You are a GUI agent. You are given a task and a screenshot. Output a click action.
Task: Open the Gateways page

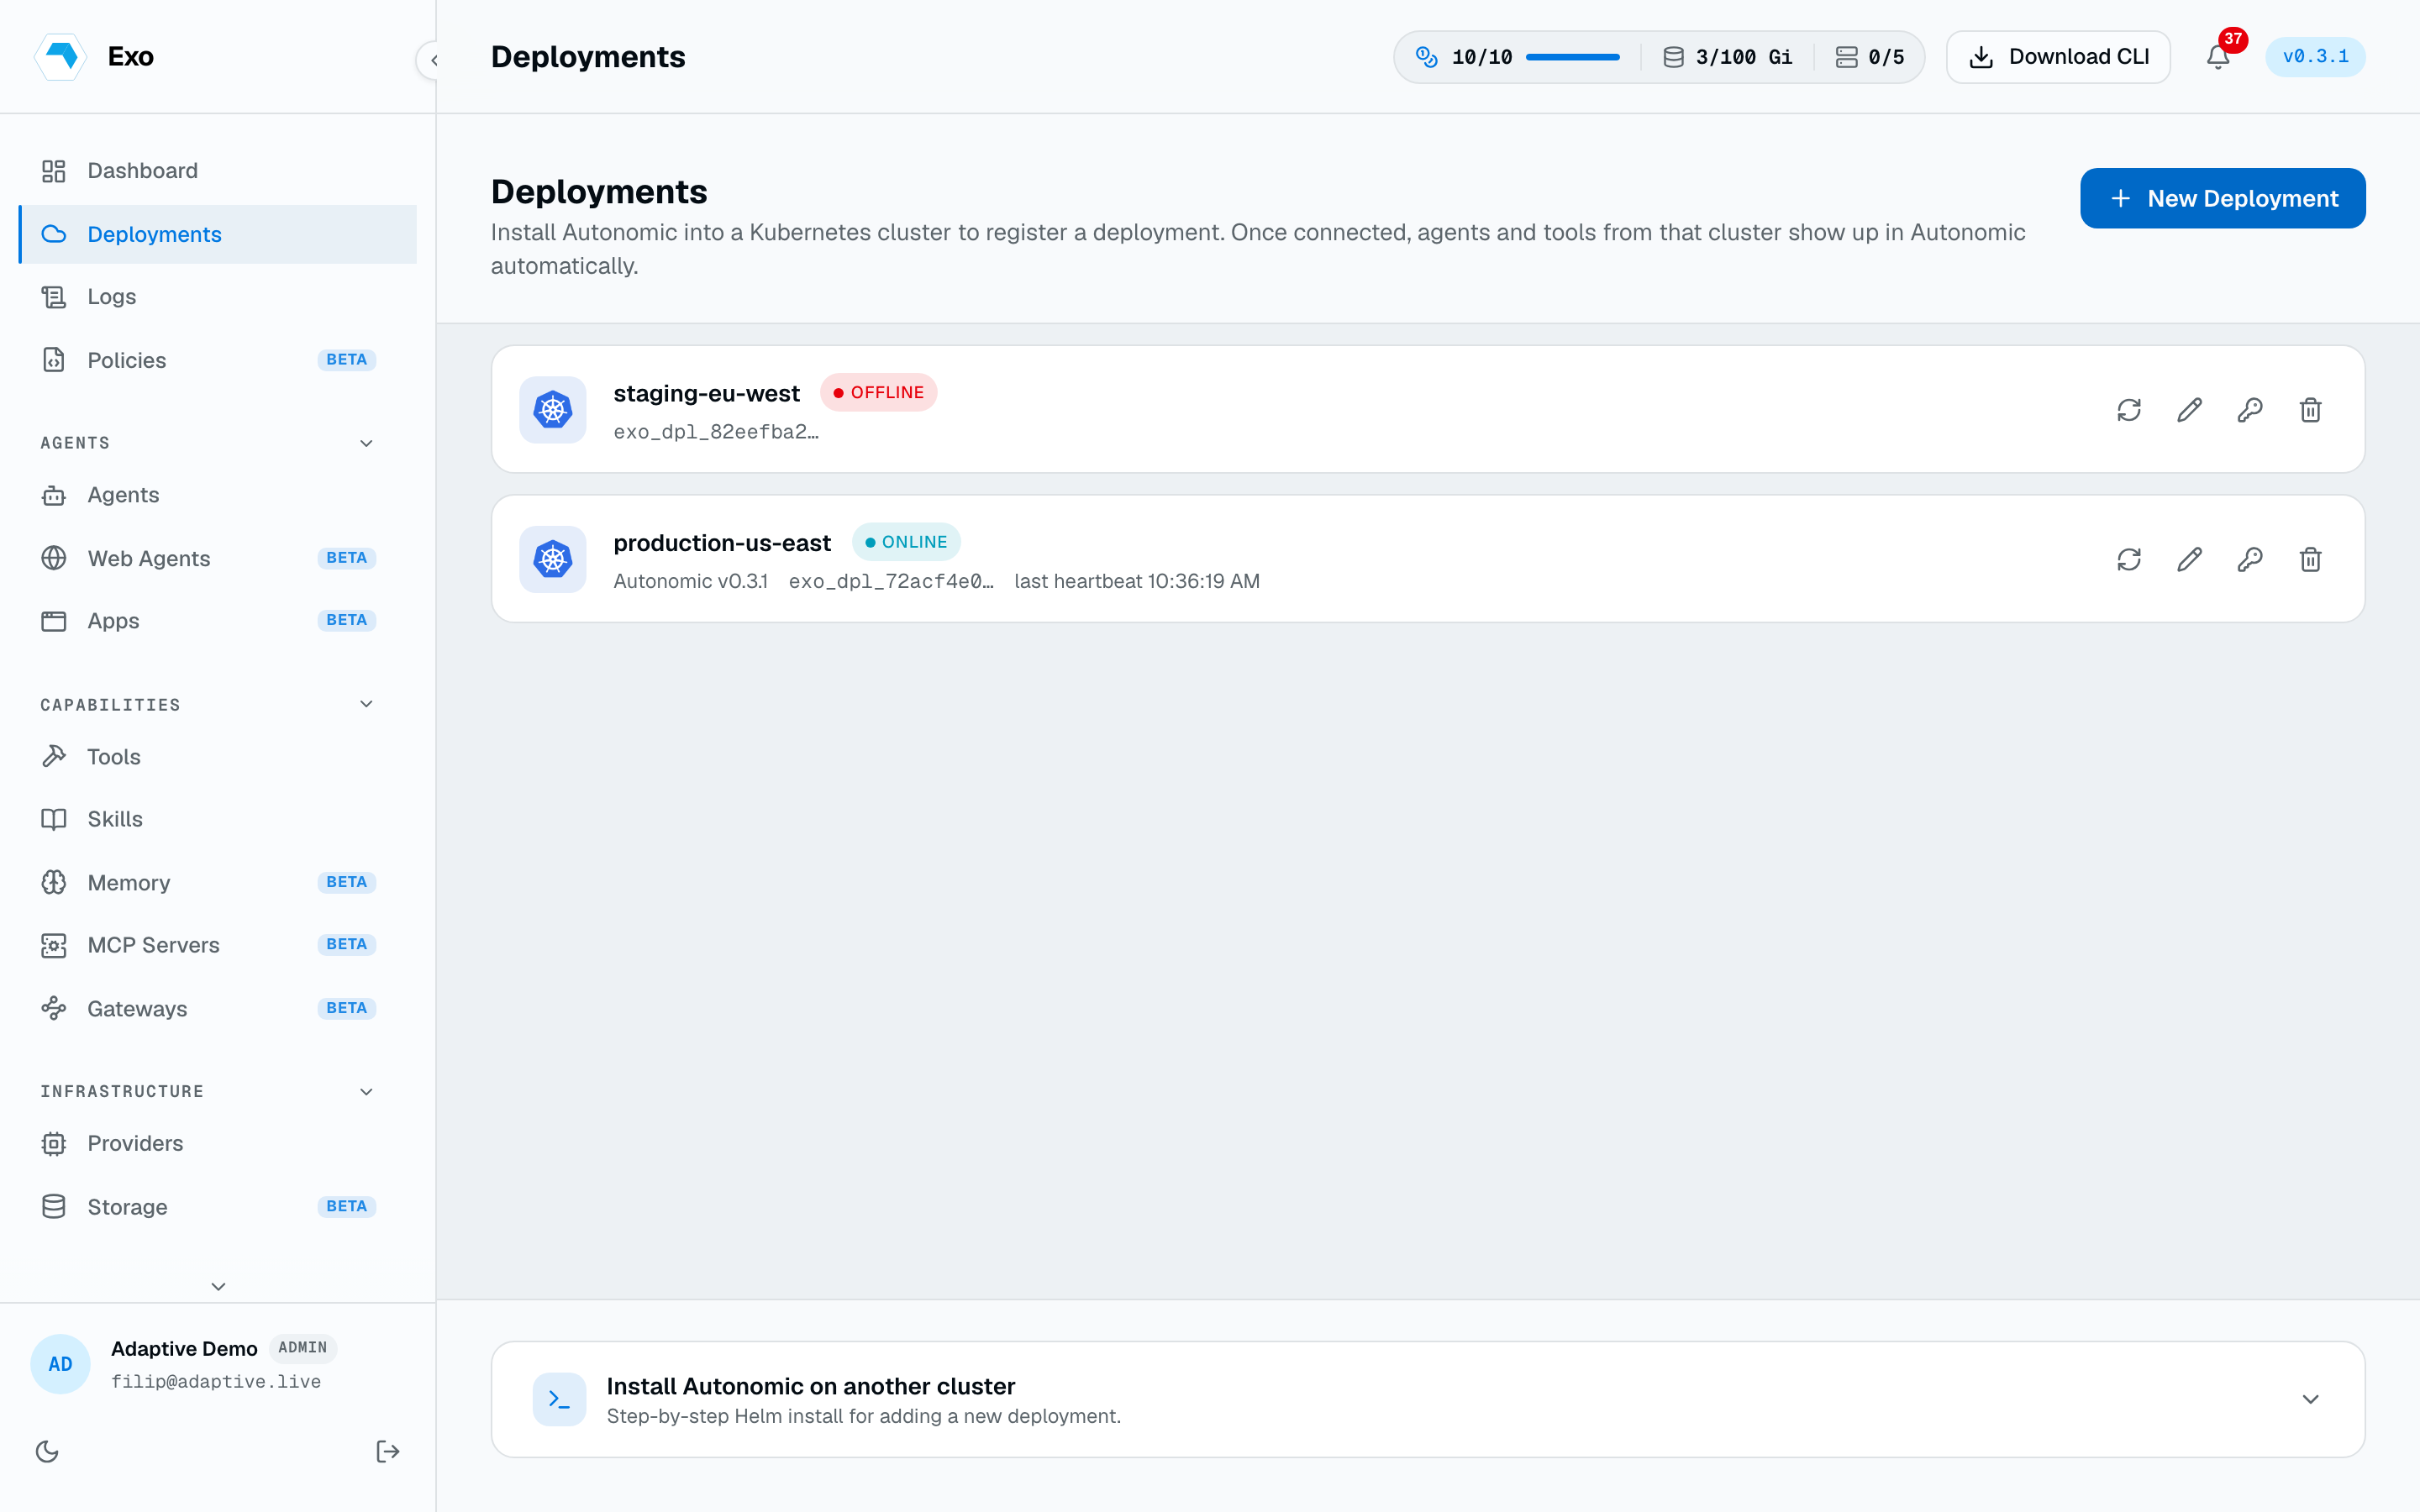[x=217, y=1008]
